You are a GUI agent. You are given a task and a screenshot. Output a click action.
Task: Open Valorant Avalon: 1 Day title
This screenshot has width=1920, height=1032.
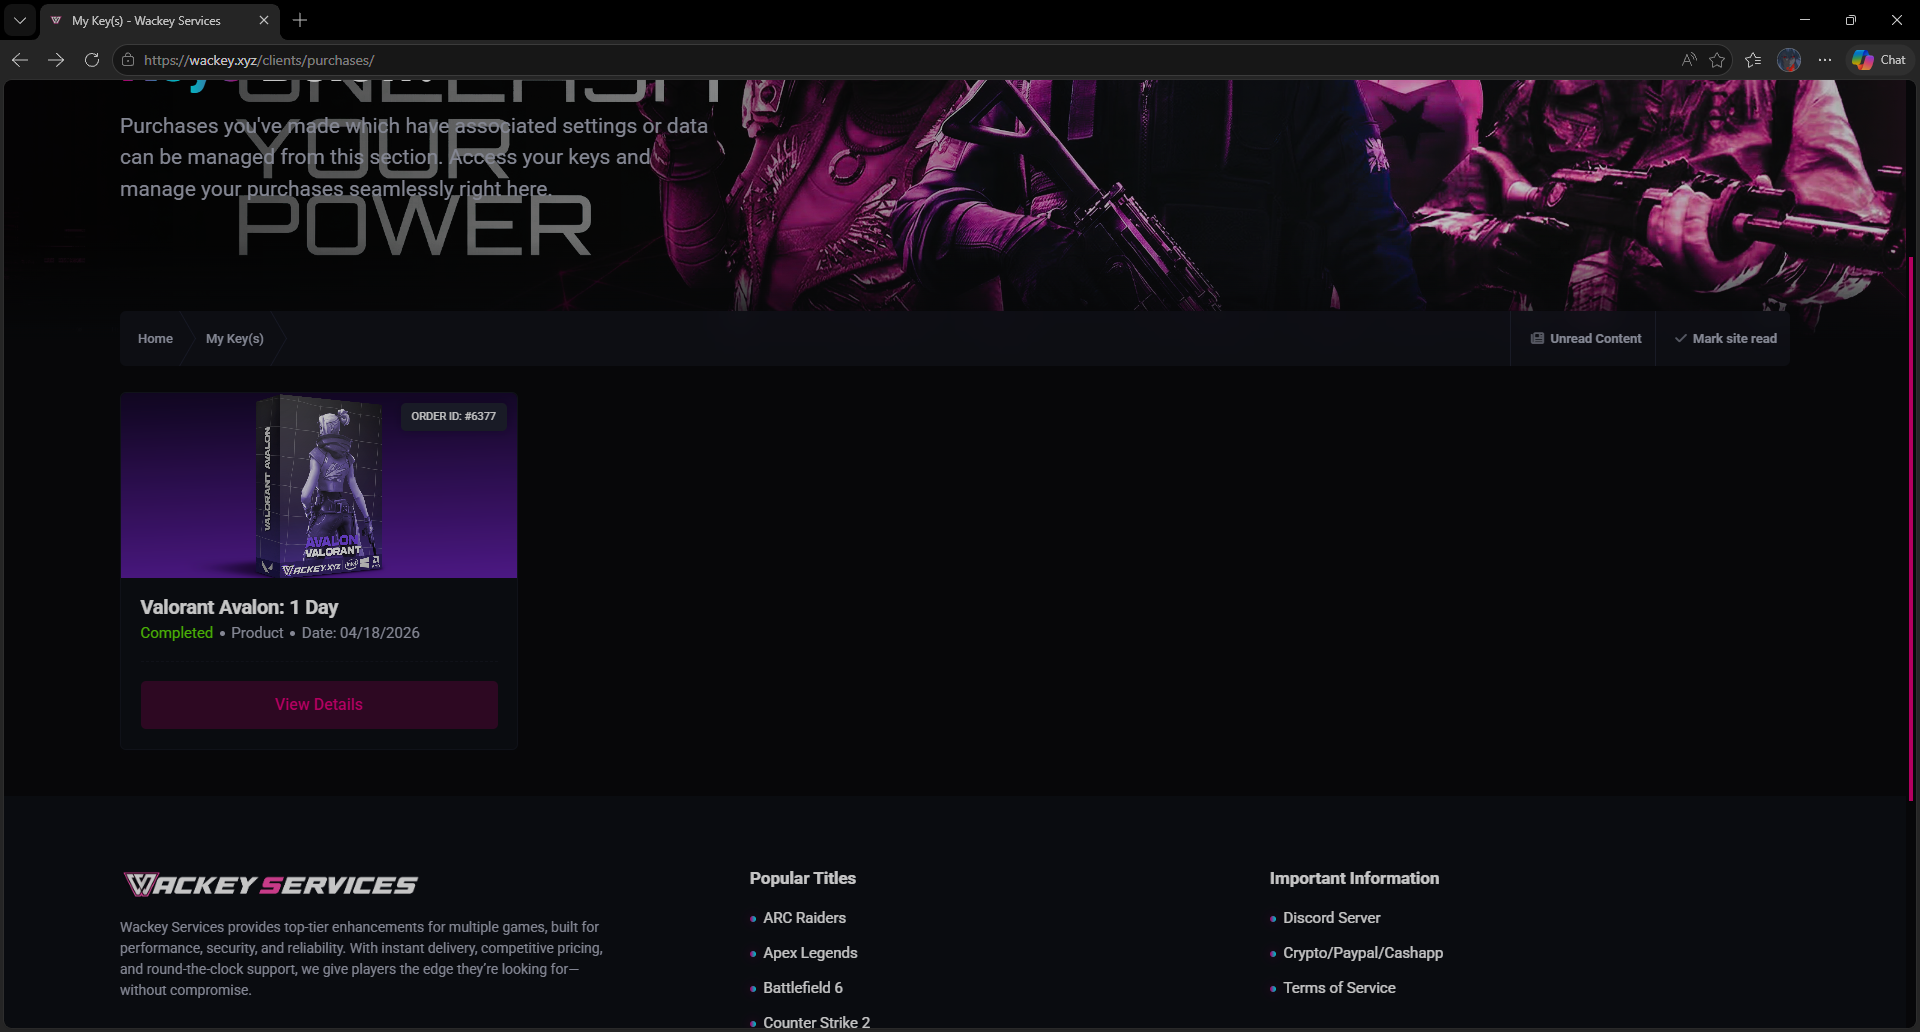[239, 607]
